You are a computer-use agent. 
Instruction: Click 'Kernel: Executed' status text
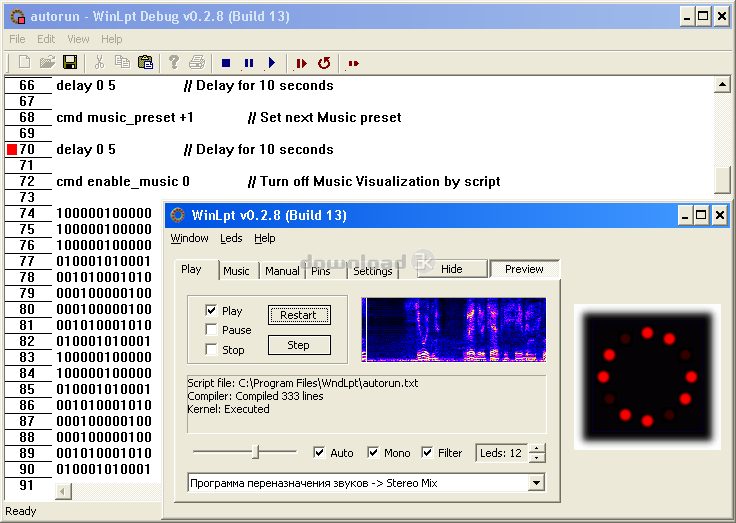(x=229, y=409)
